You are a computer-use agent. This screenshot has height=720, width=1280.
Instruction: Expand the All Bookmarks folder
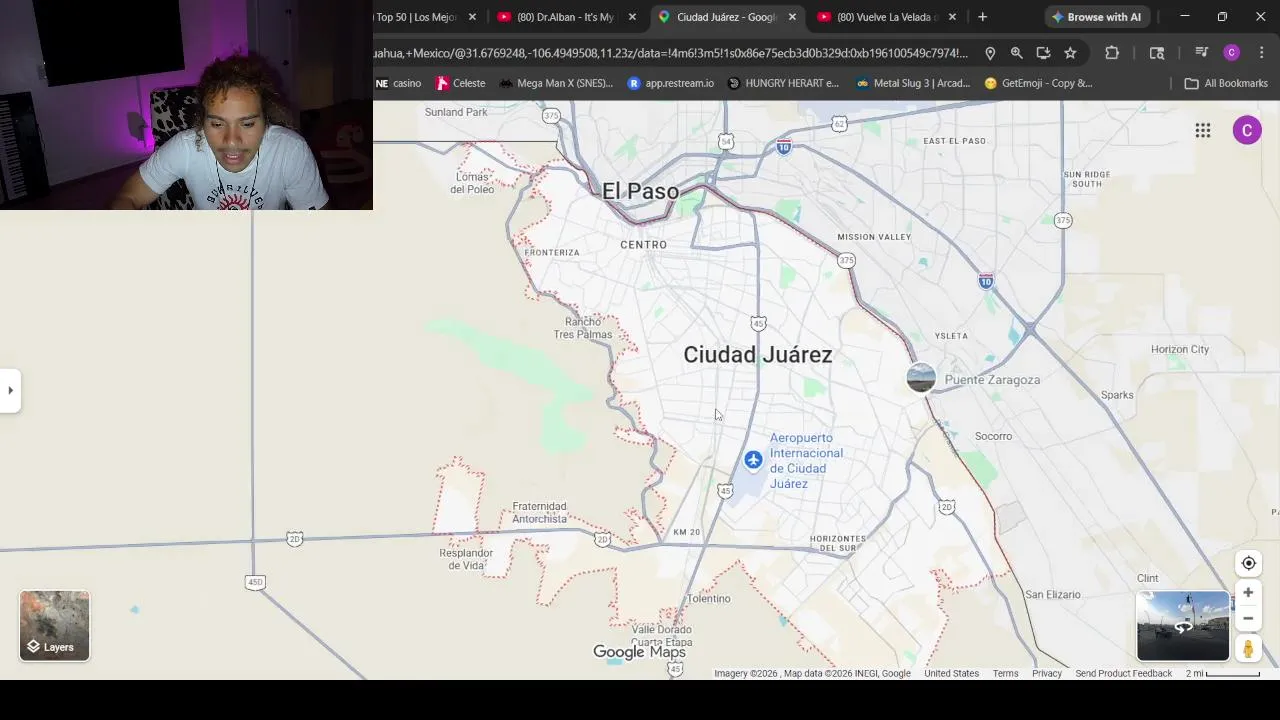click(1226, 83)
